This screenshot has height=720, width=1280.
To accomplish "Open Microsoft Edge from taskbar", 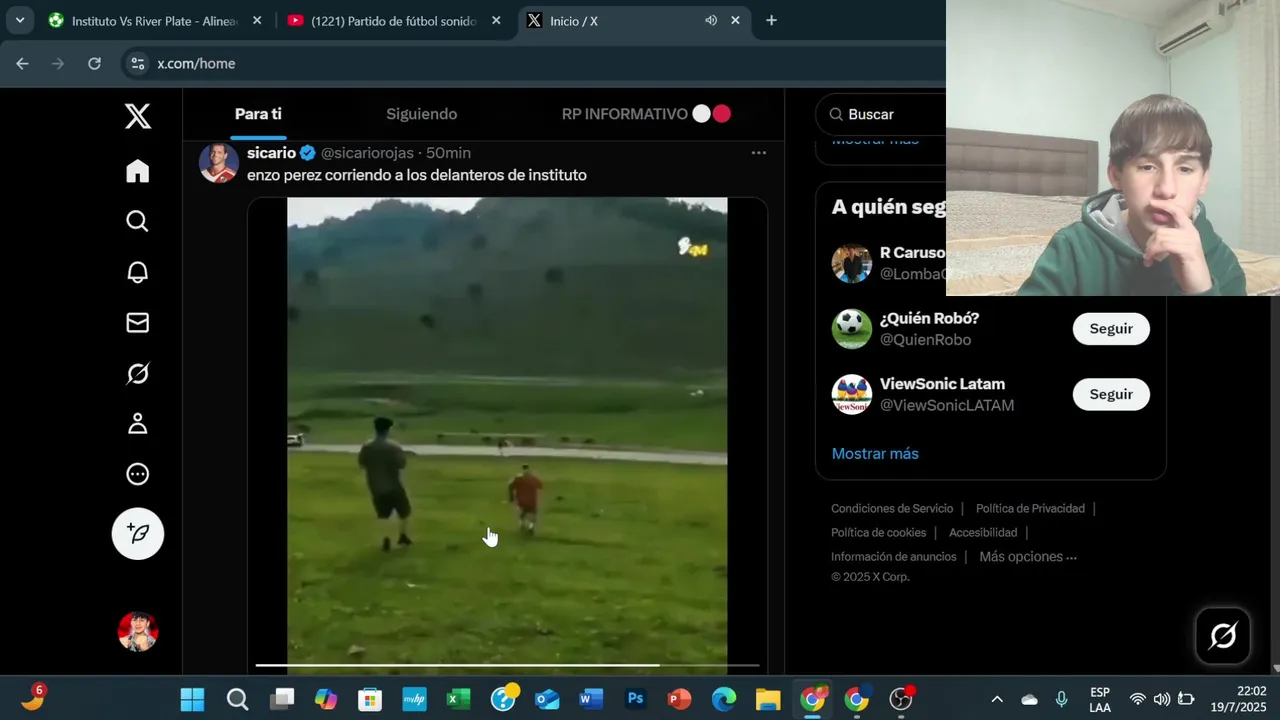I will [724, 699].
